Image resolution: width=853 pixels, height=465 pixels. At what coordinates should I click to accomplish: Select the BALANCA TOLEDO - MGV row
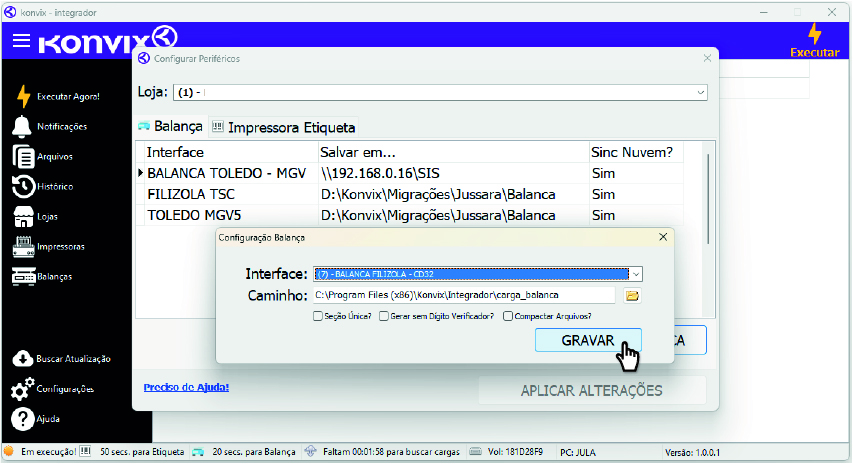(409, 173)
